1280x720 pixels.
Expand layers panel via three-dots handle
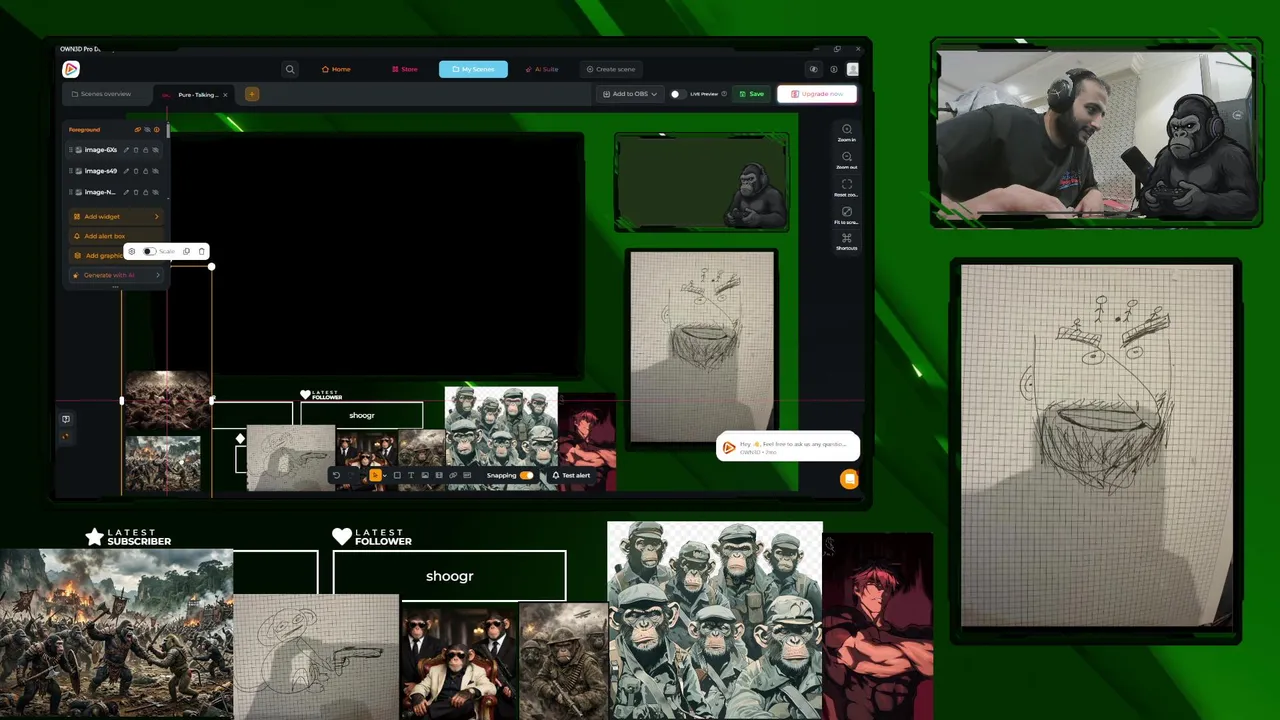[115, 288]
